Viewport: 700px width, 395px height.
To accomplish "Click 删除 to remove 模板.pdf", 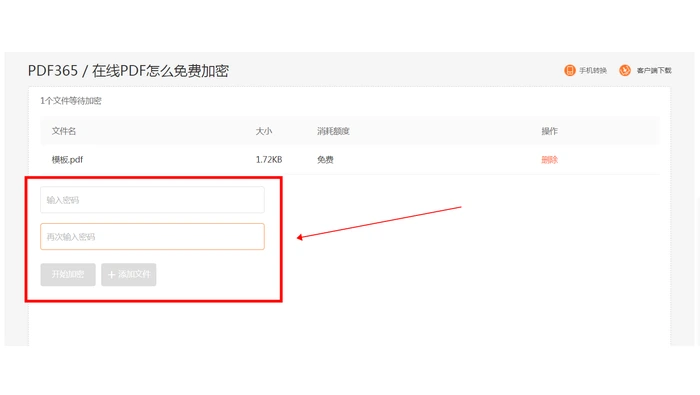I will coord(550,160).
